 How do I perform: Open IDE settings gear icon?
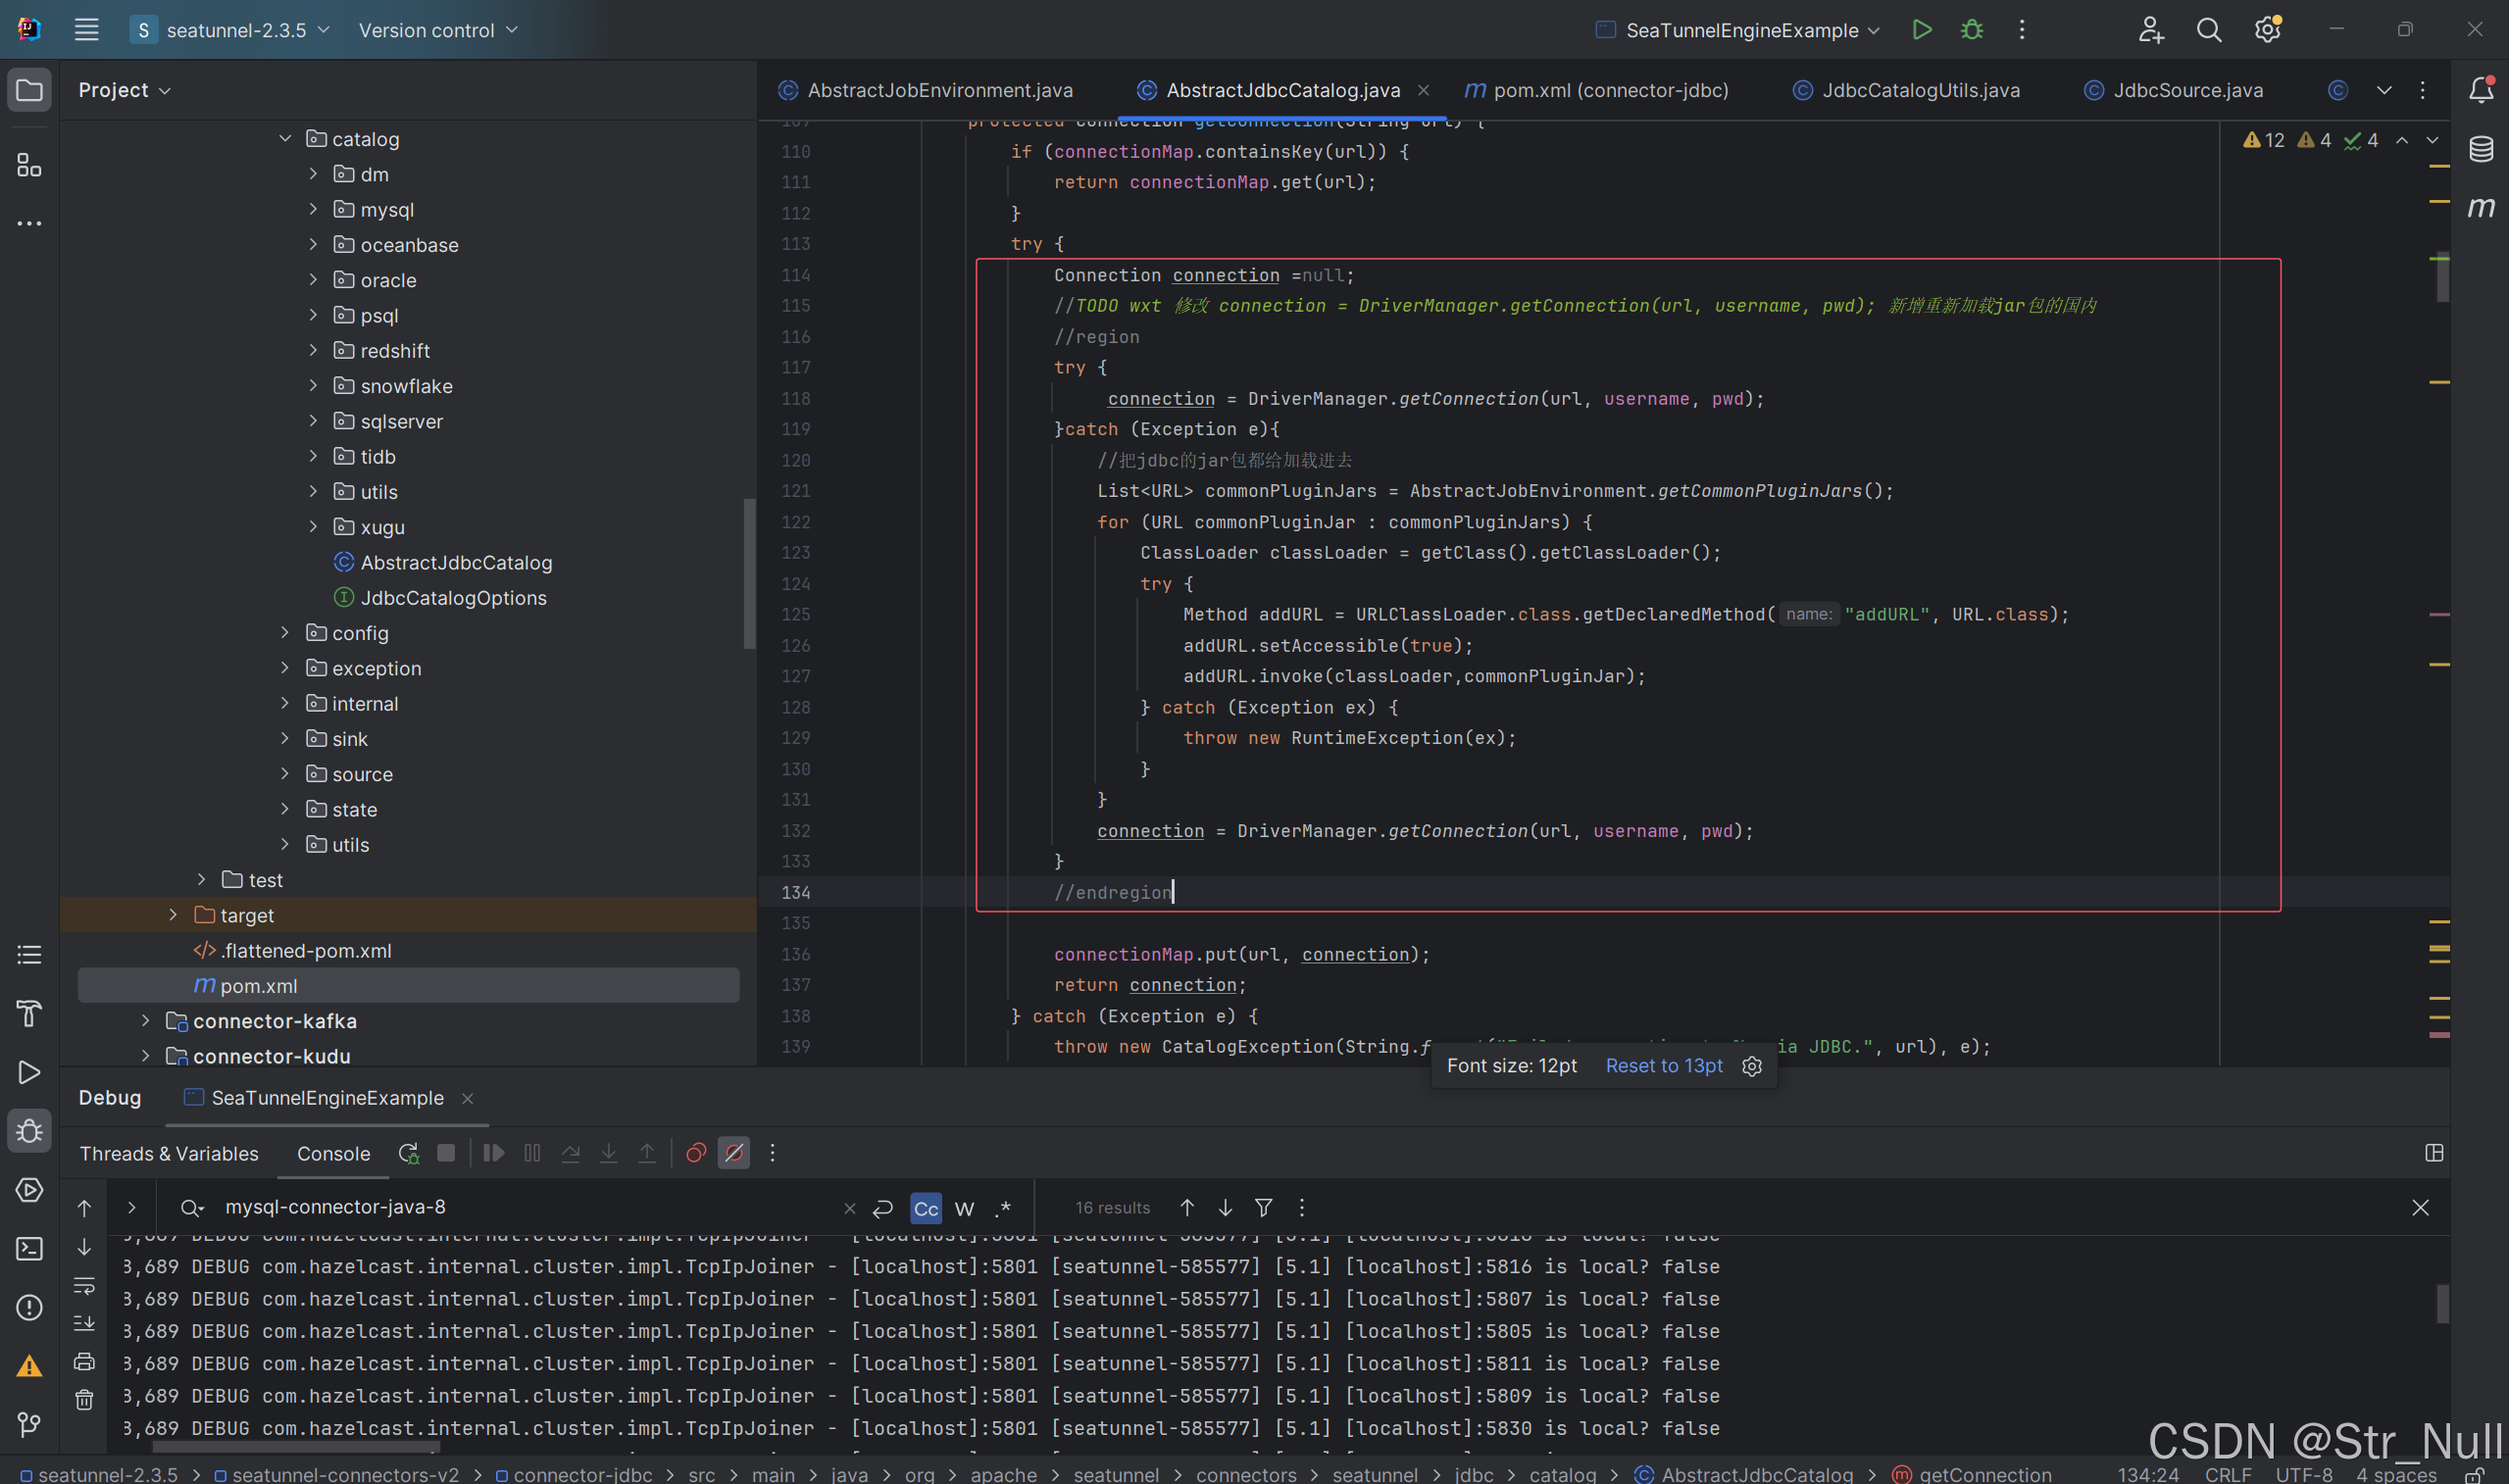click(x=2267, y=30)
